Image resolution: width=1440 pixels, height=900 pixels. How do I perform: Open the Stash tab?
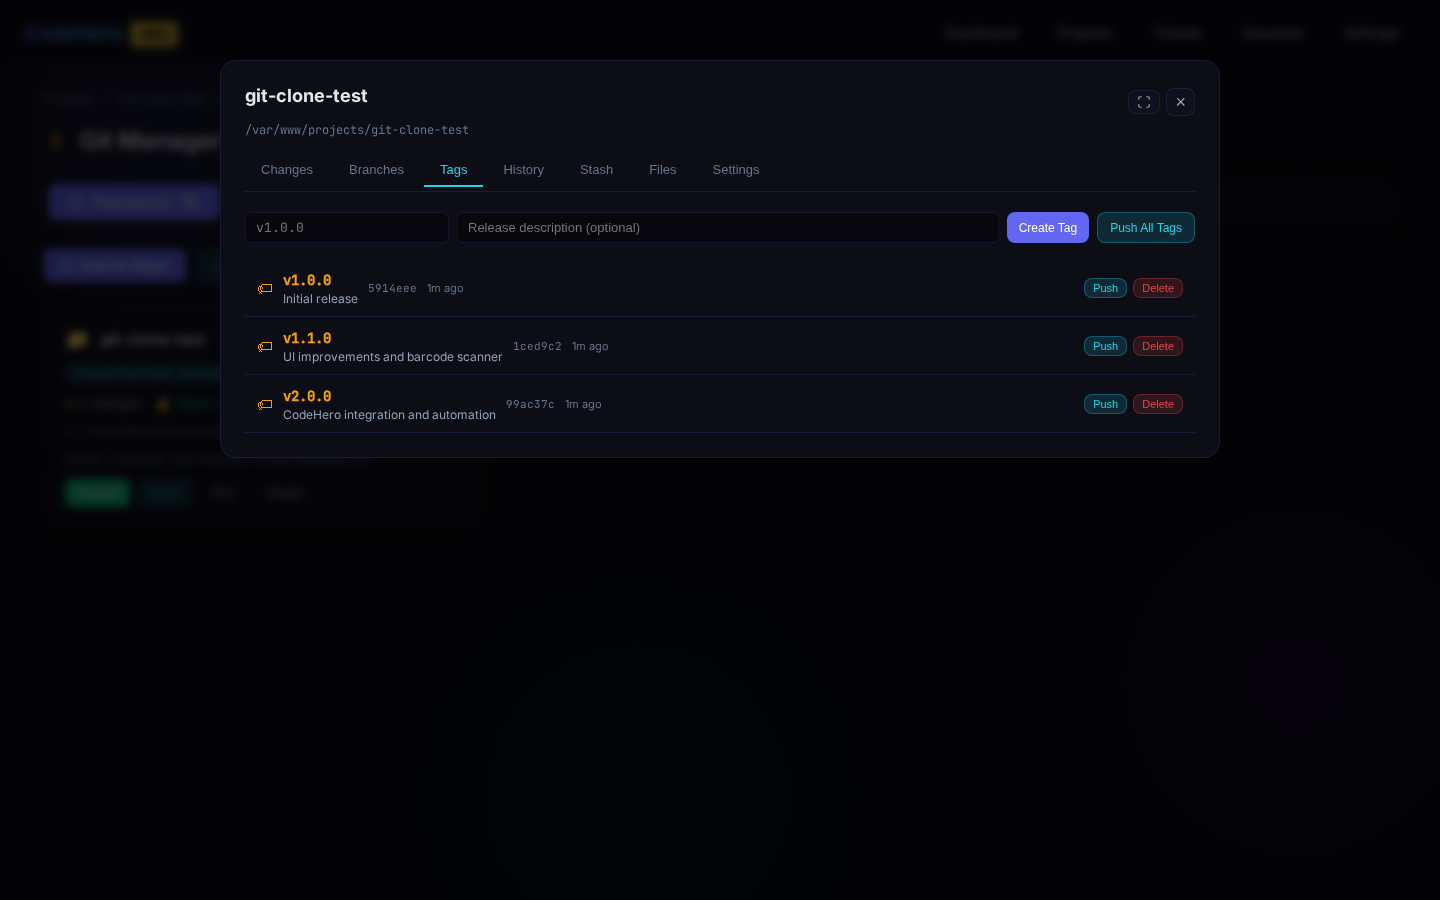click(596, 170)
